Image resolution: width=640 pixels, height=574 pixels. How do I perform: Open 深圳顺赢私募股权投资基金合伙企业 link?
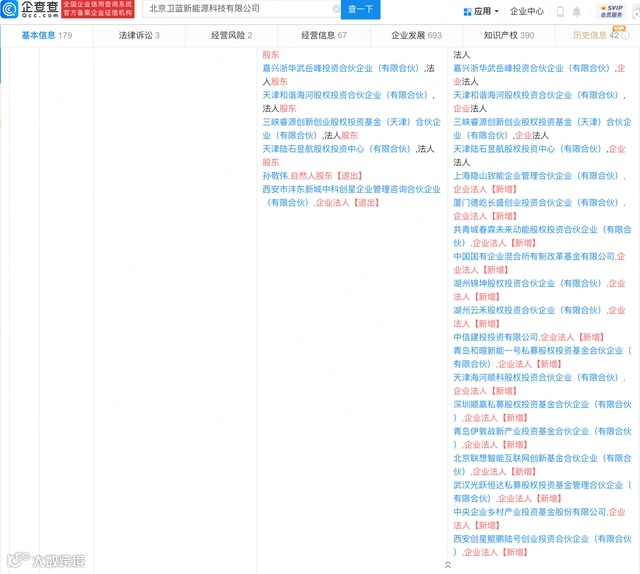(542, 411)
